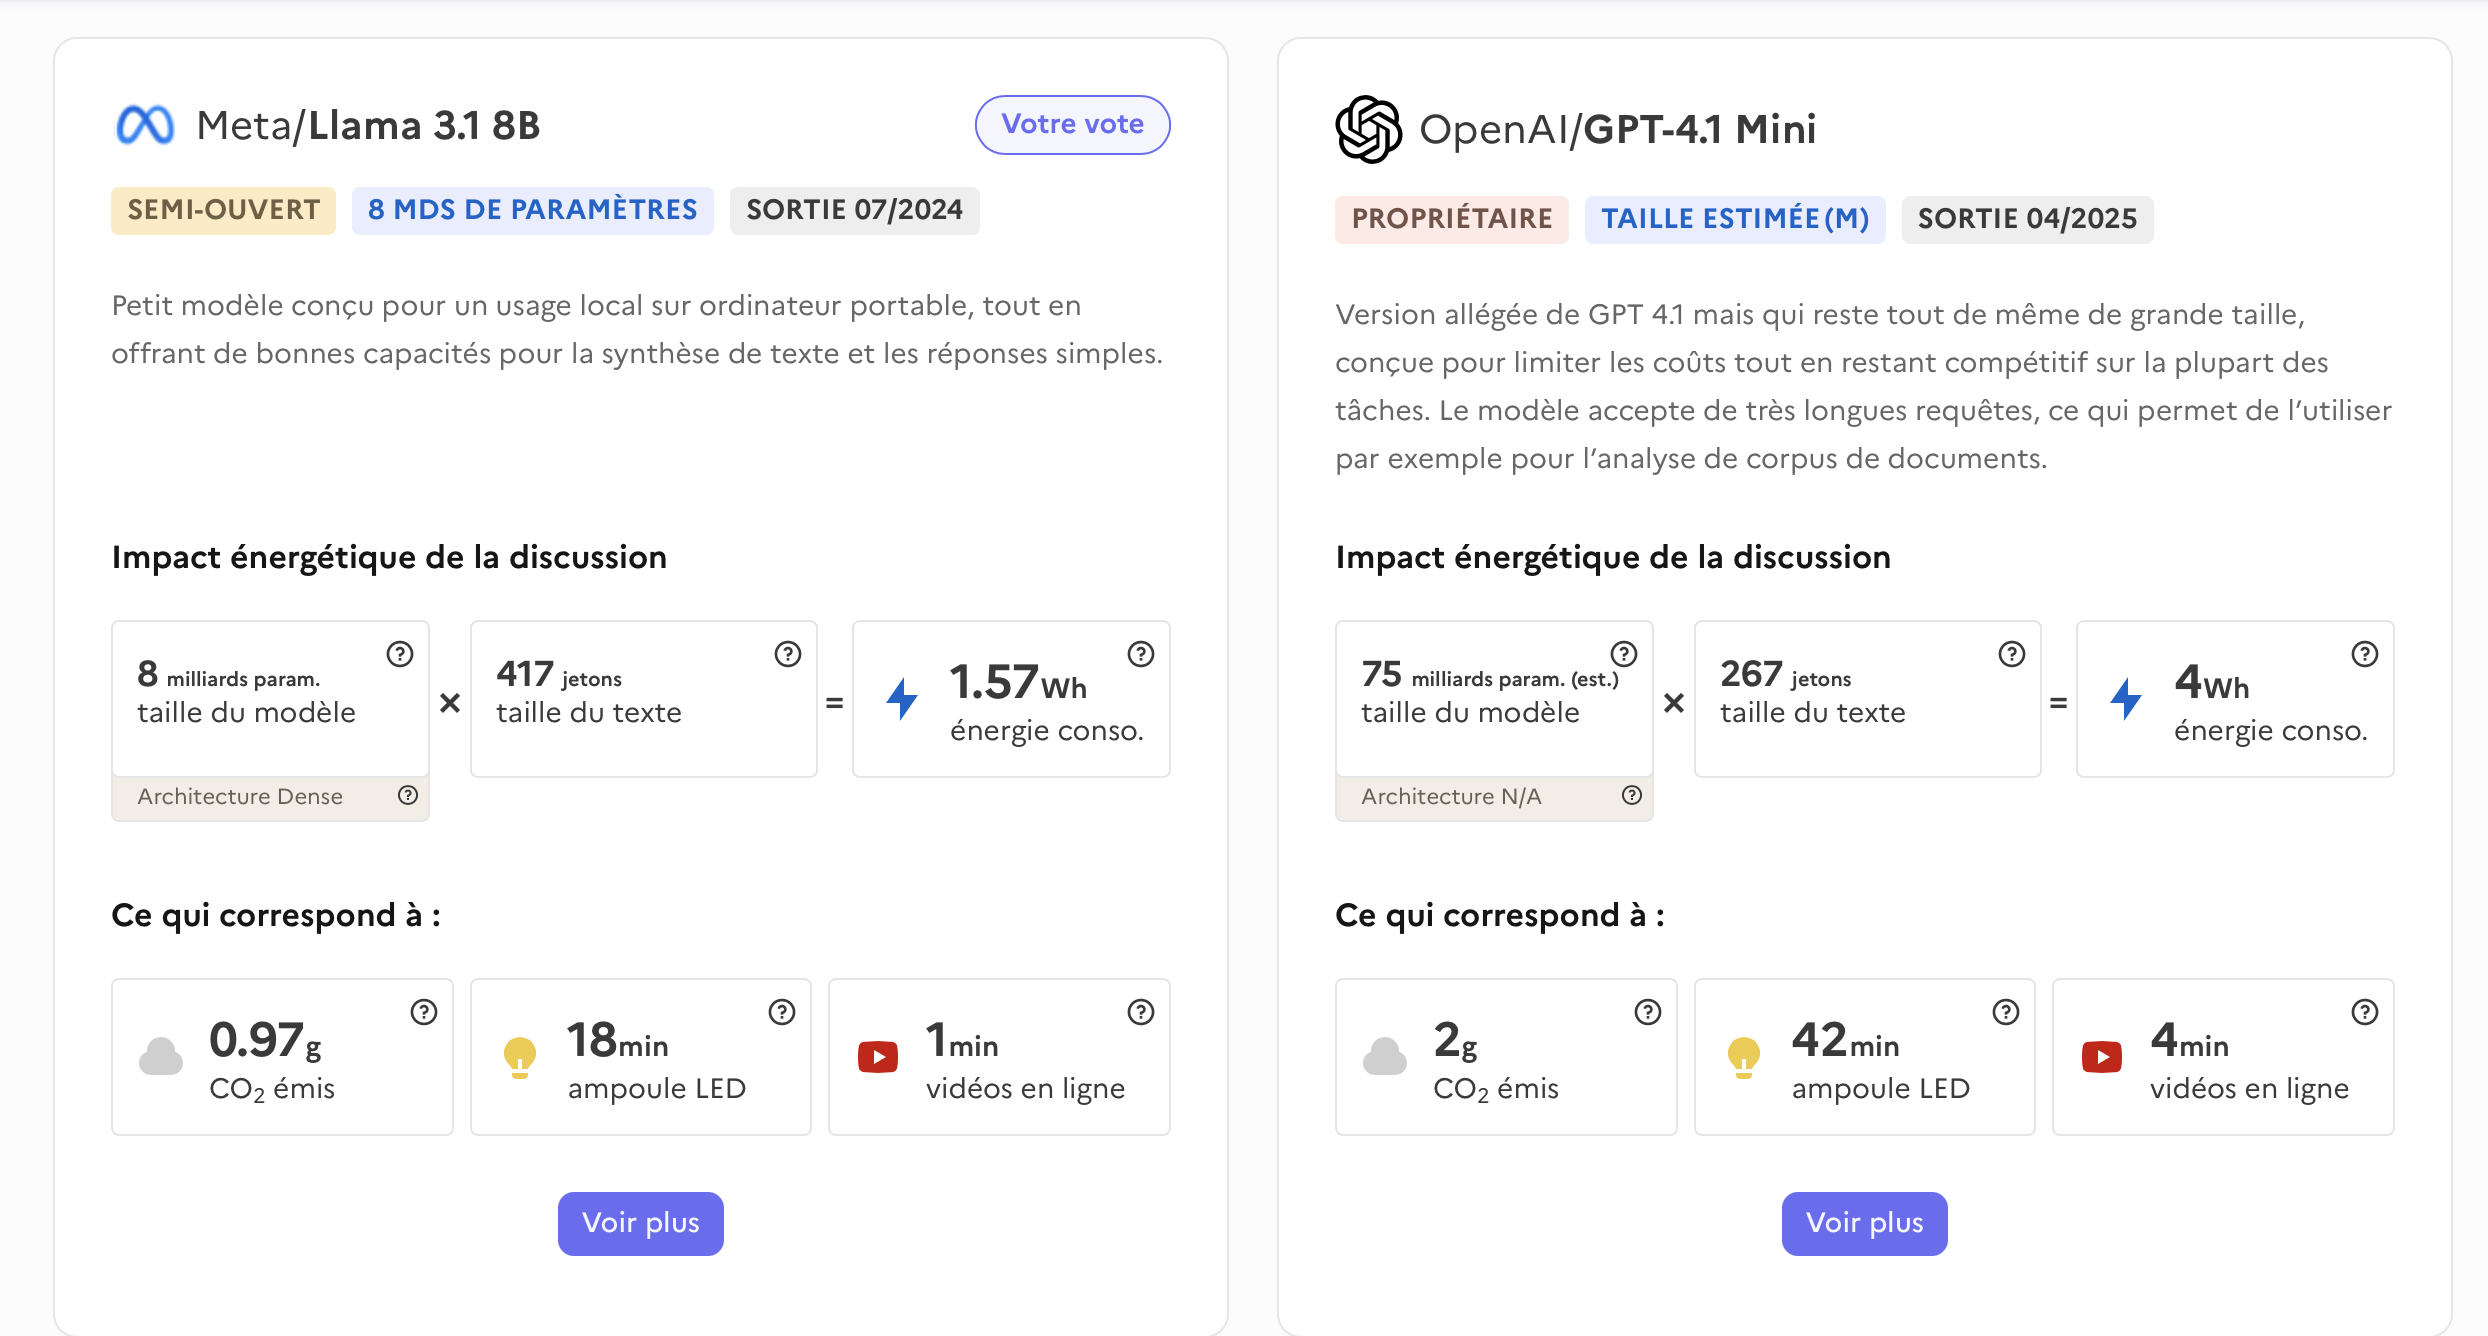Click the PROPRIÉTAIRE license tag
The height and width of the screenshot is (1336, 2488).
1451,219
